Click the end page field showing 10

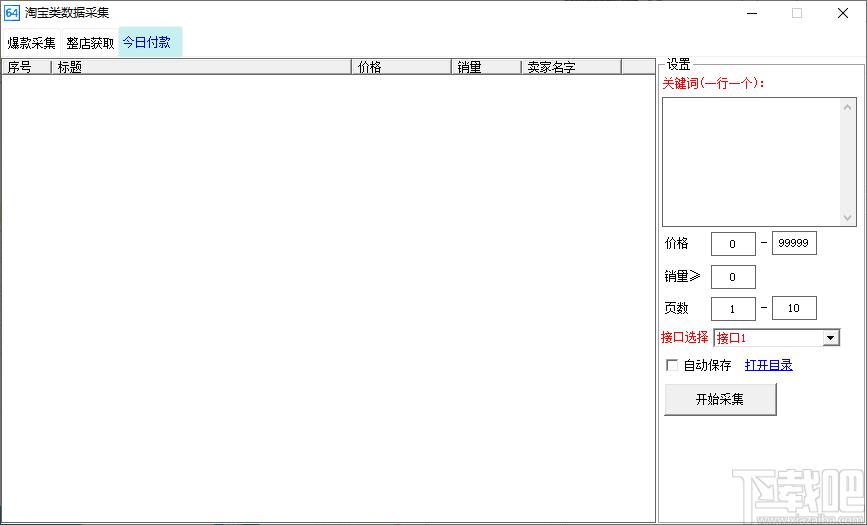[794, 308]
